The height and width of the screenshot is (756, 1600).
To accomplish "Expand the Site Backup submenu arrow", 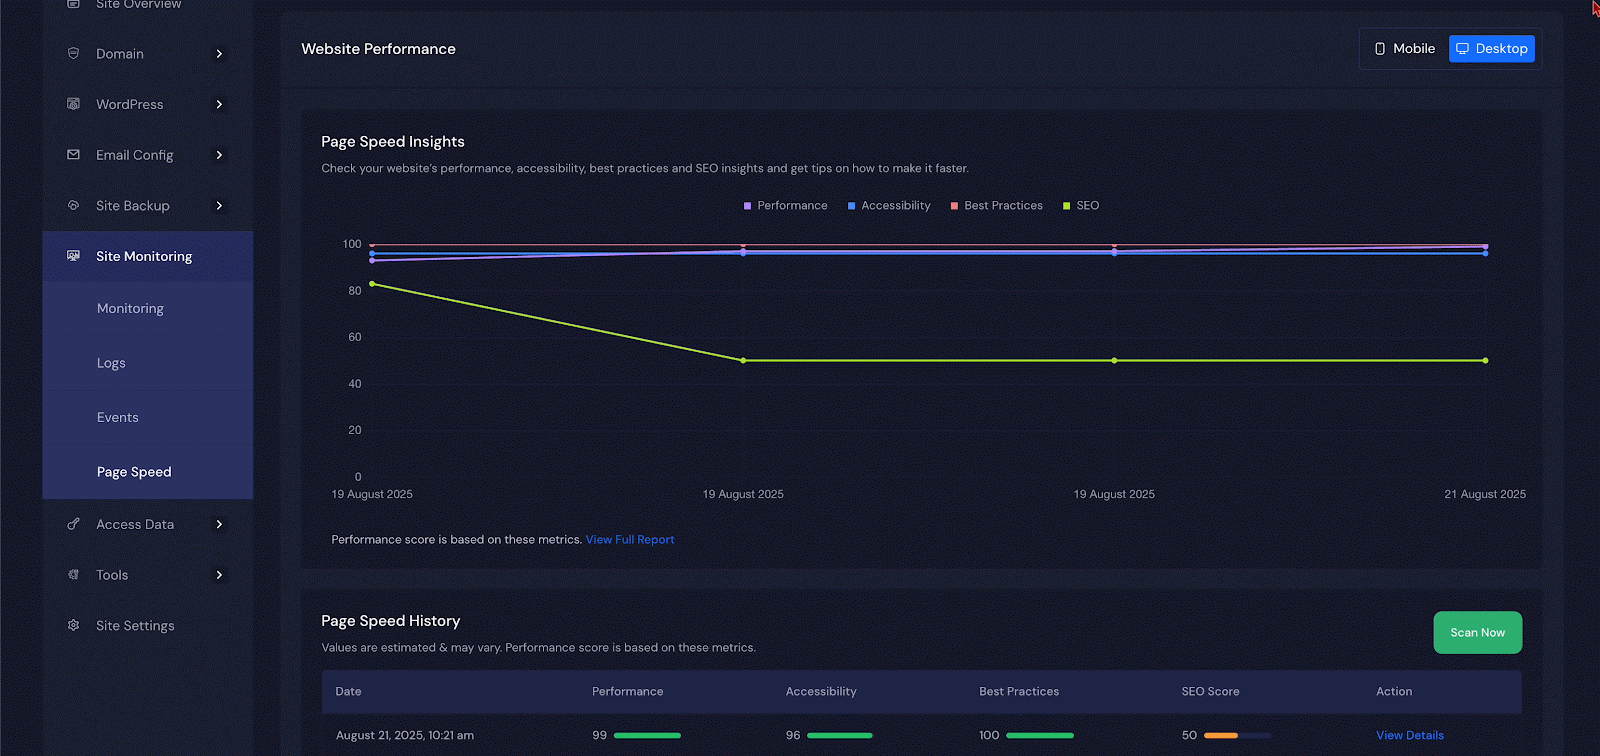I will point(219,206).
